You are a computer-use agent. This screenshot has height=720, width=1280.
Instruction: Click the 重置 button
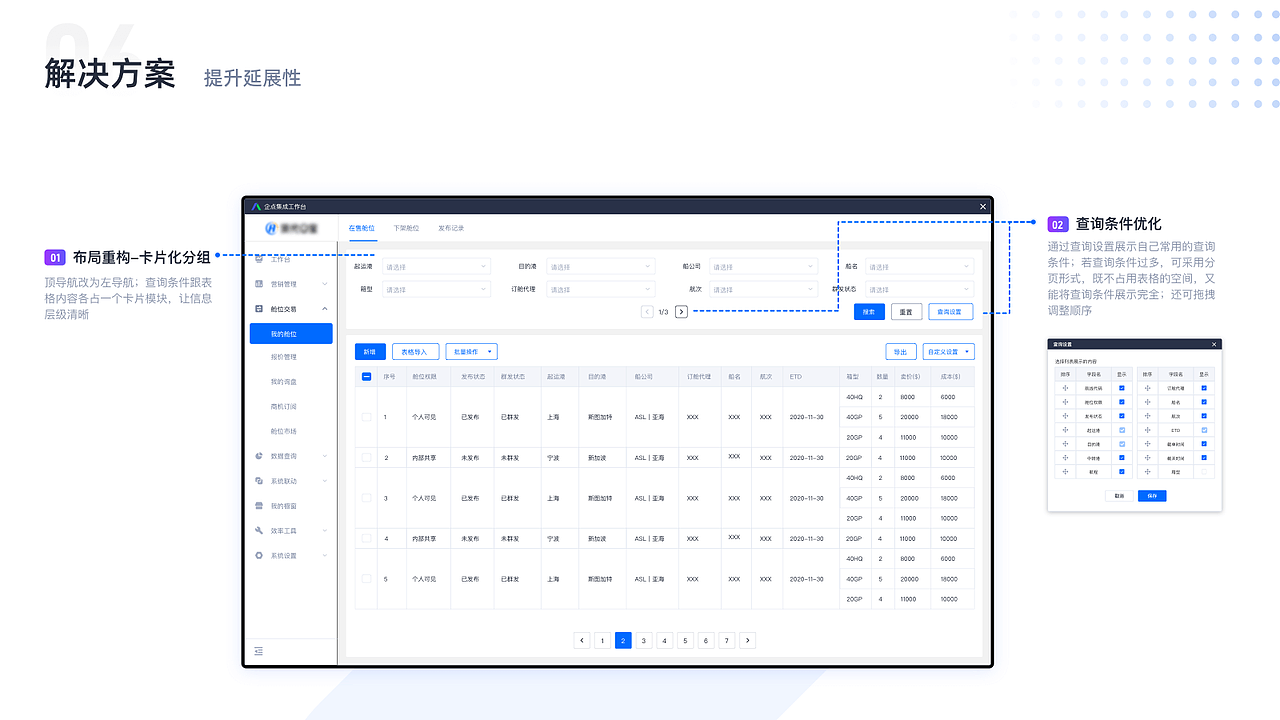click(x=906, y=312)
